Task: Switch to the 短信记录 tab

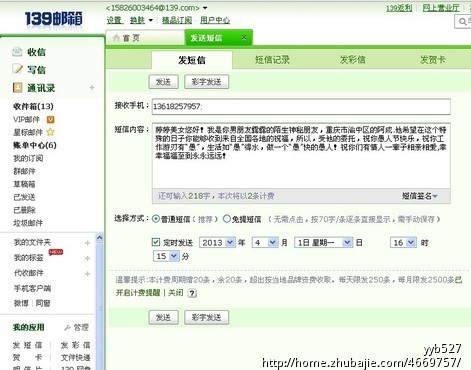Action: pyautogui.click(x=272, y=60)
